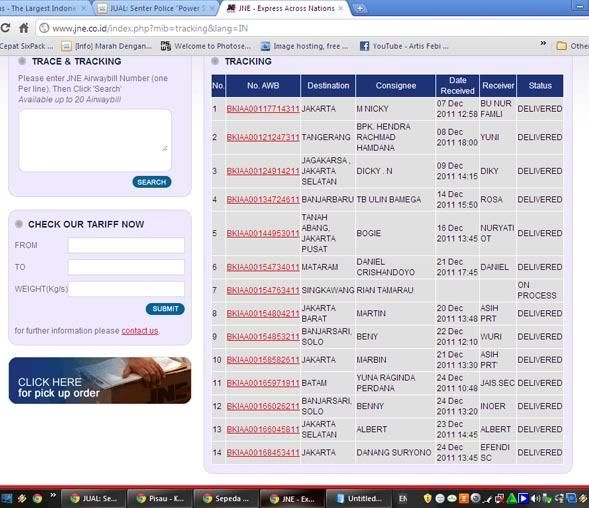Click the Status column header

click(x=540, y=86)
